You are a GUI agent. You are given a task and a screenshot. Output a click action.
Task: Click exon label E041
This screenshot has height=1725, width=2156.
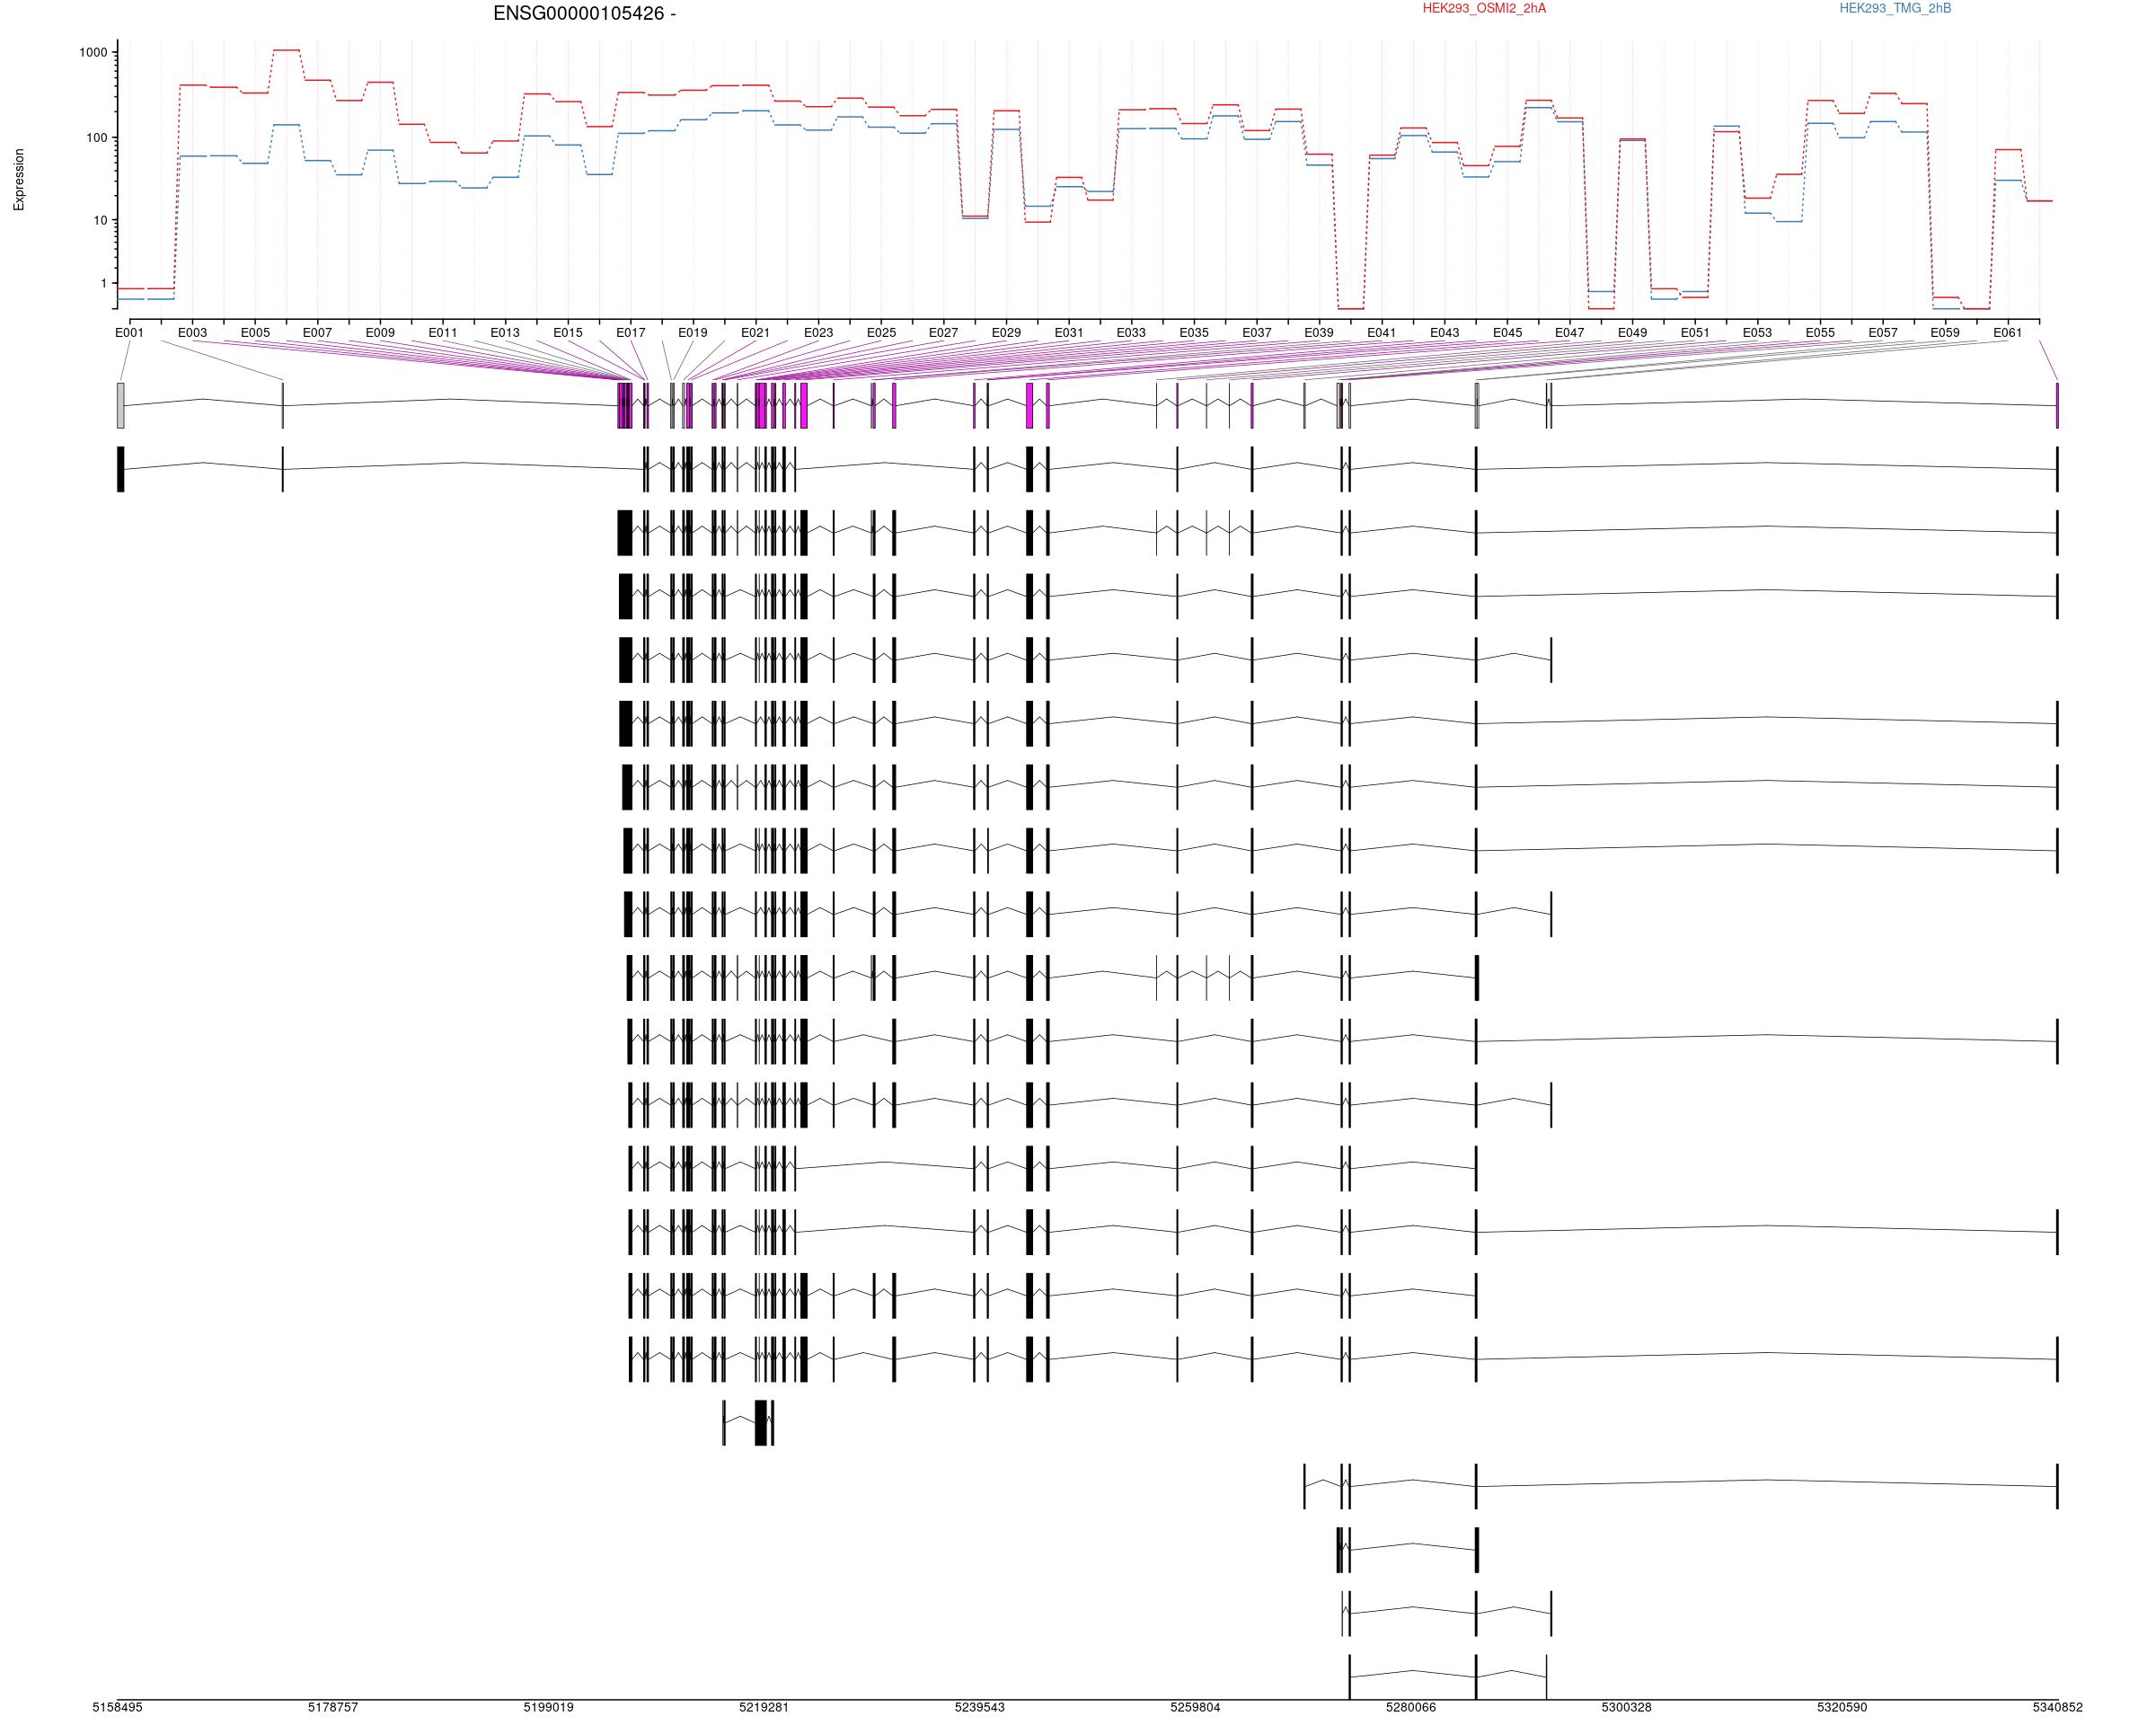[1382, 333]
